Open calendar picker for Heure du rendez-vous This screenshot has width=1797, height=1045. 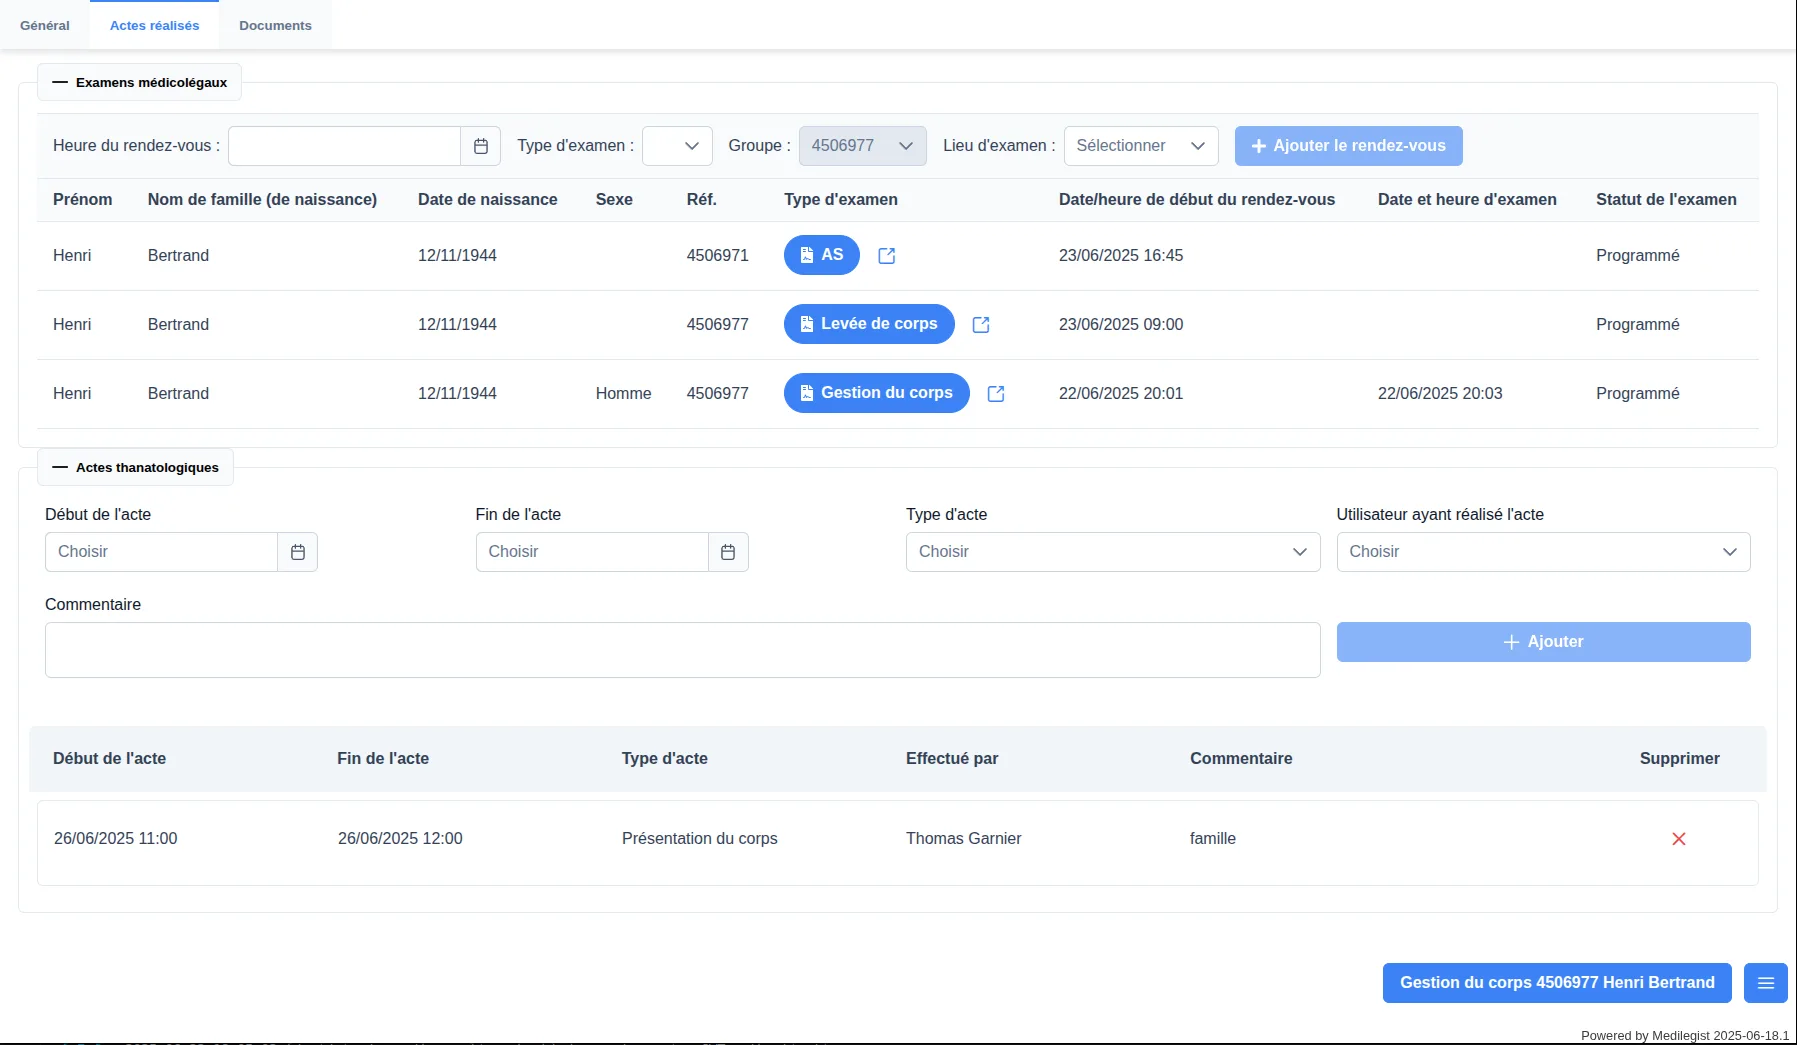point(480,146)
